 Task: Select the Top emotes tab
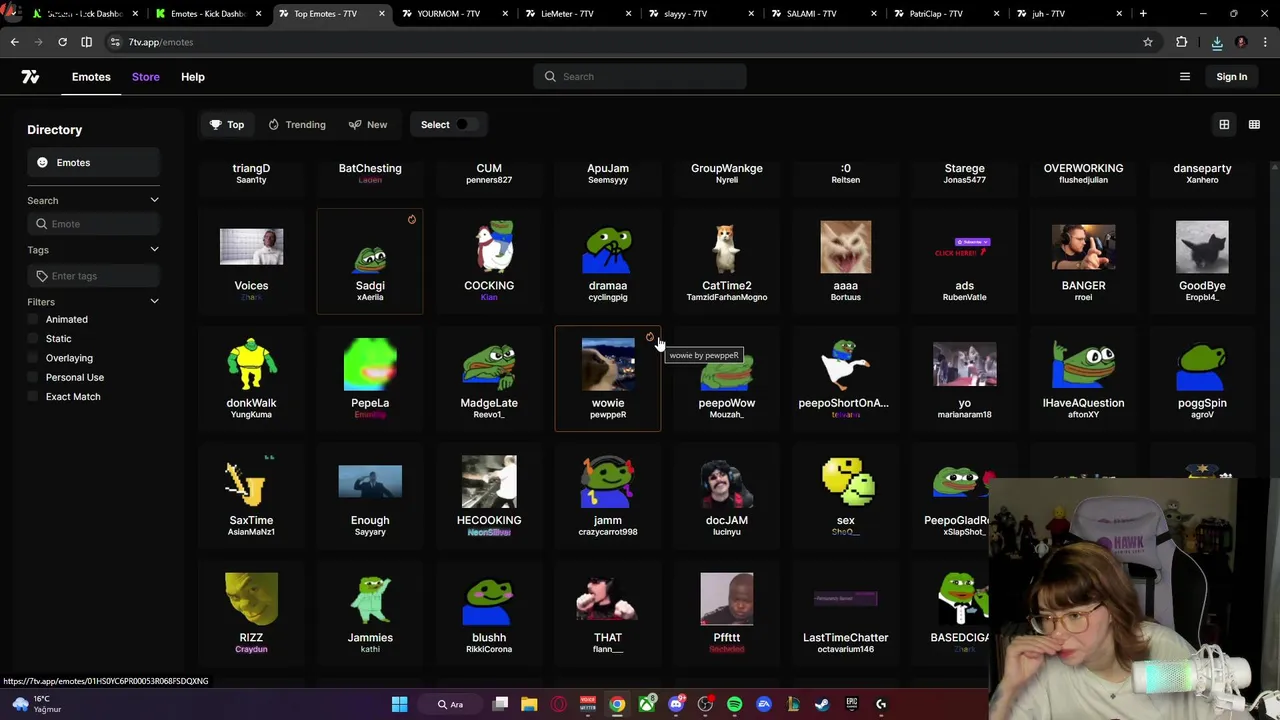click(x=227, y=125)
